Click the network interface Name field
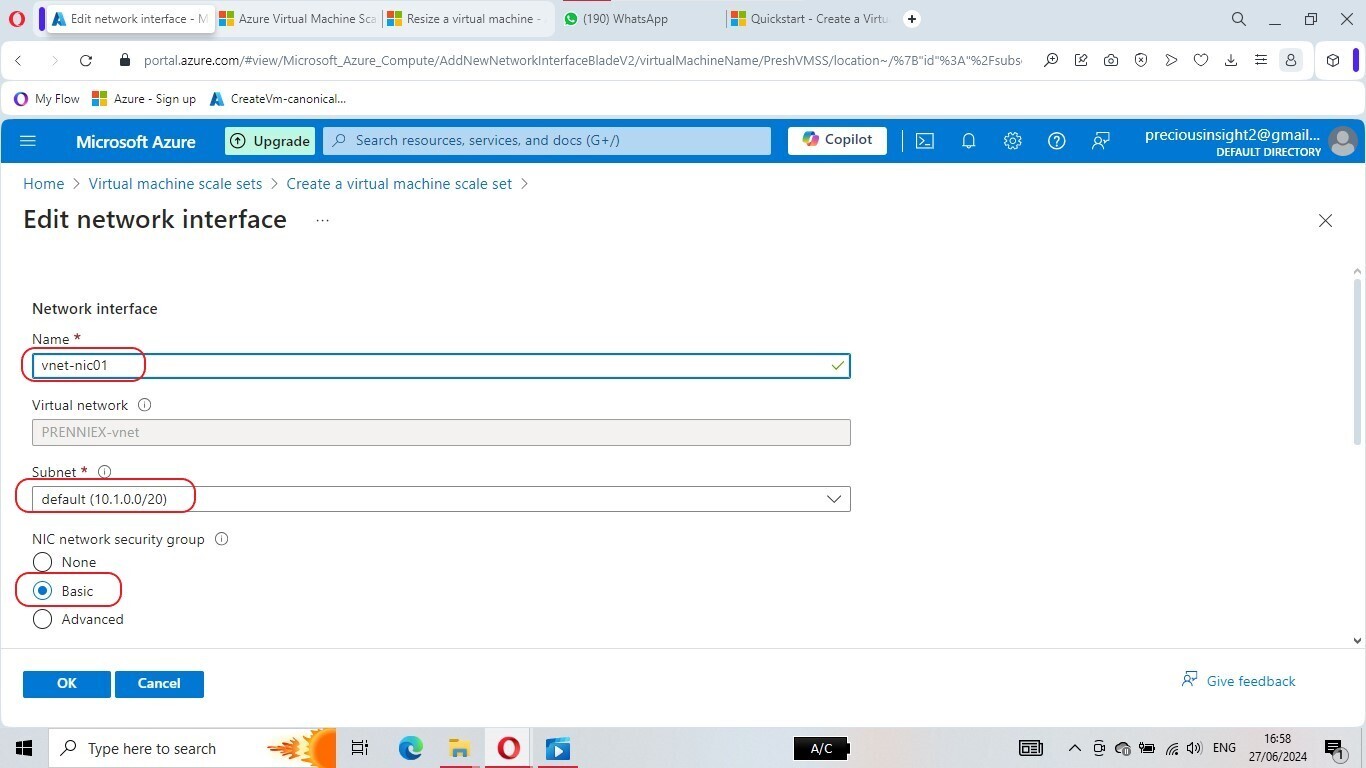 coord(441,366)
